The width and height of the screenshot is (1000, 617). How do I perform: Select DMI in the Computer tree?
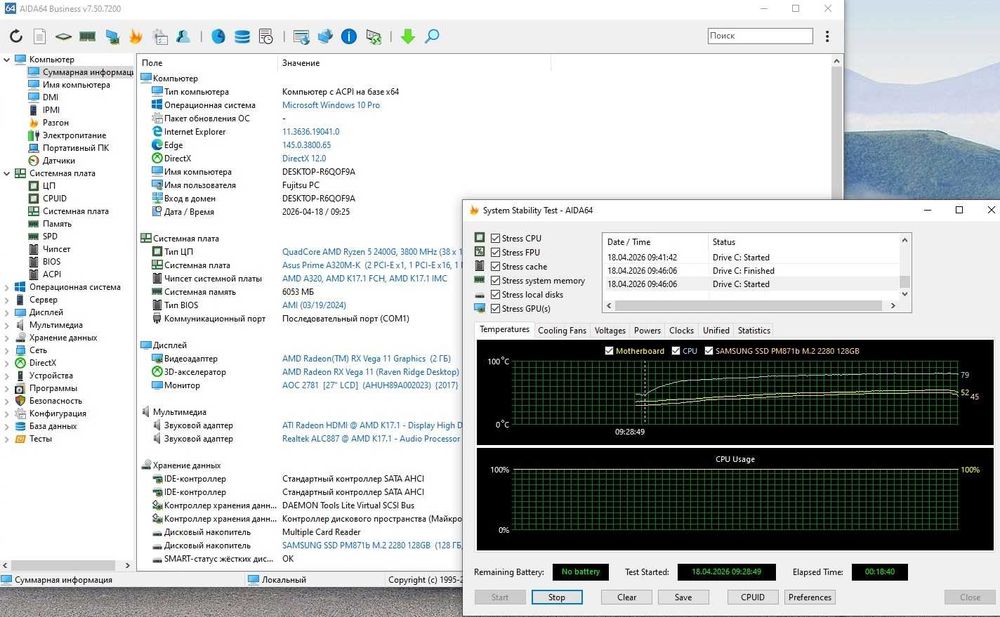[50, 97]
